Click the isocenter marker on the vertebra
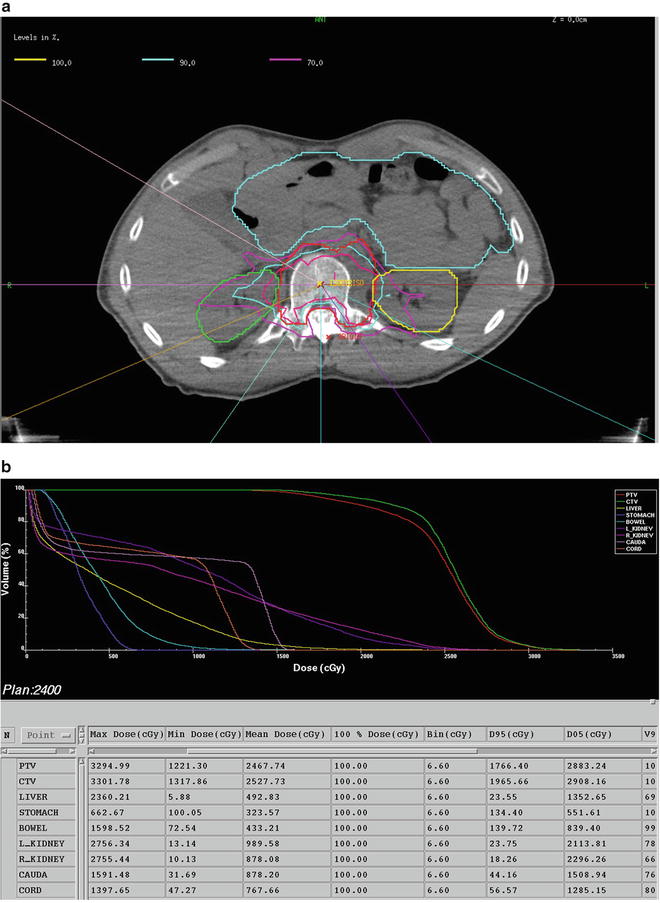The image size is (660, 903). click(x=320, y=285)
